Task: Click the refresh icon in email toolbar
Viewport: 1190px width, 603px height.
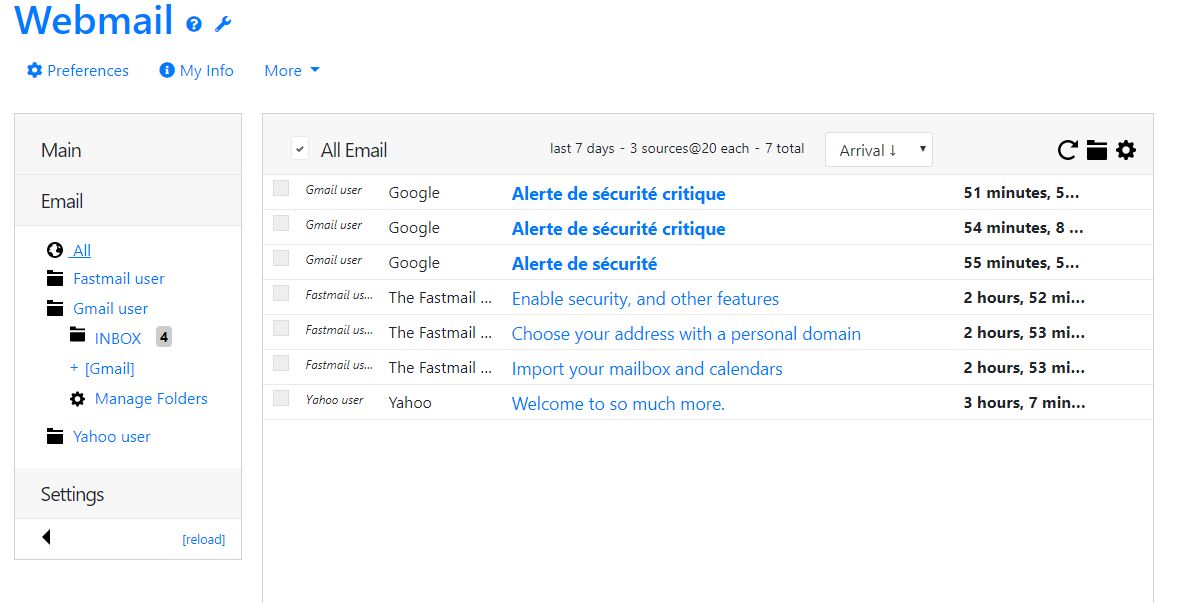Action: (x=1067, y=150)
